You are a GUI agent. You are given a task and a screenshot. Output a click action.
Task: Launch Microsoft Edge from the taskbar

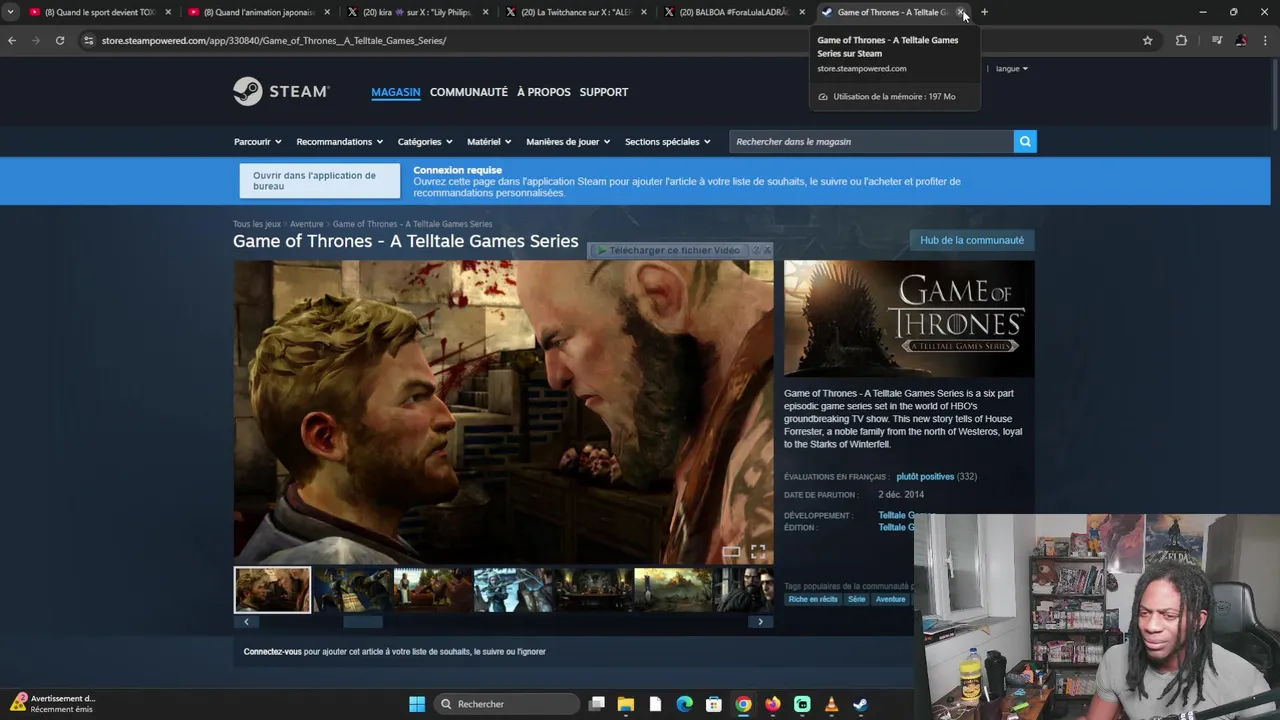pos(685,704)
